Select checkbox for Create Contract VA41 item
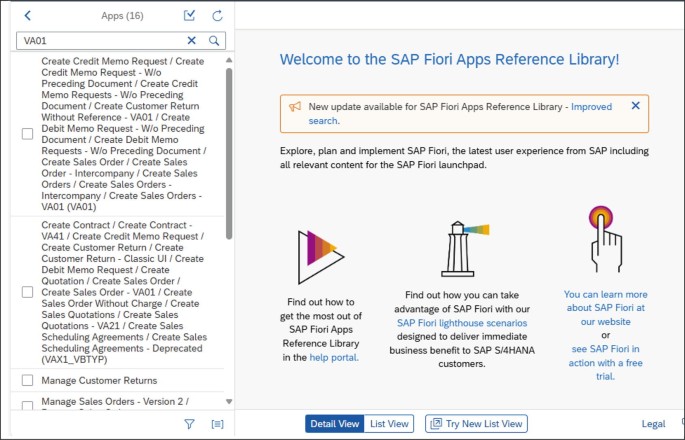Screen dimensions: 685x440 coord(27,291)
